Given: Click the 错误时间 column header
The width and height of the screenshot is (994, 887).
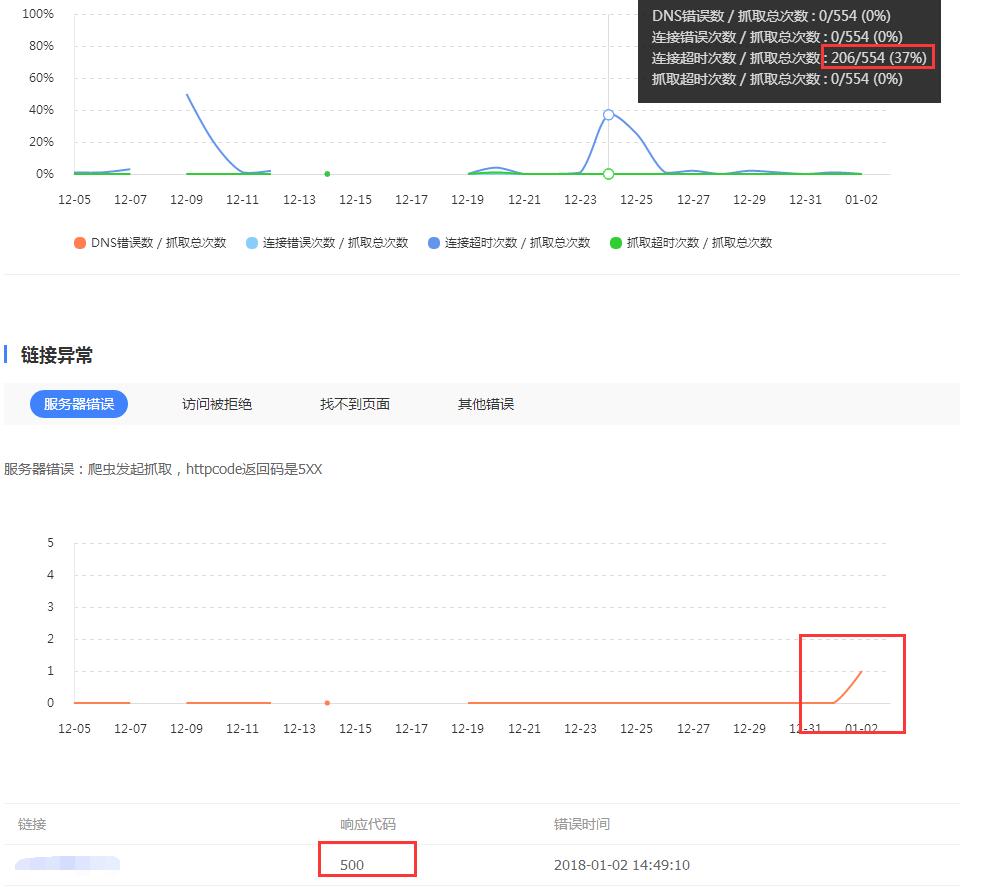Looking at the screenshot, I should pos(581,824).
